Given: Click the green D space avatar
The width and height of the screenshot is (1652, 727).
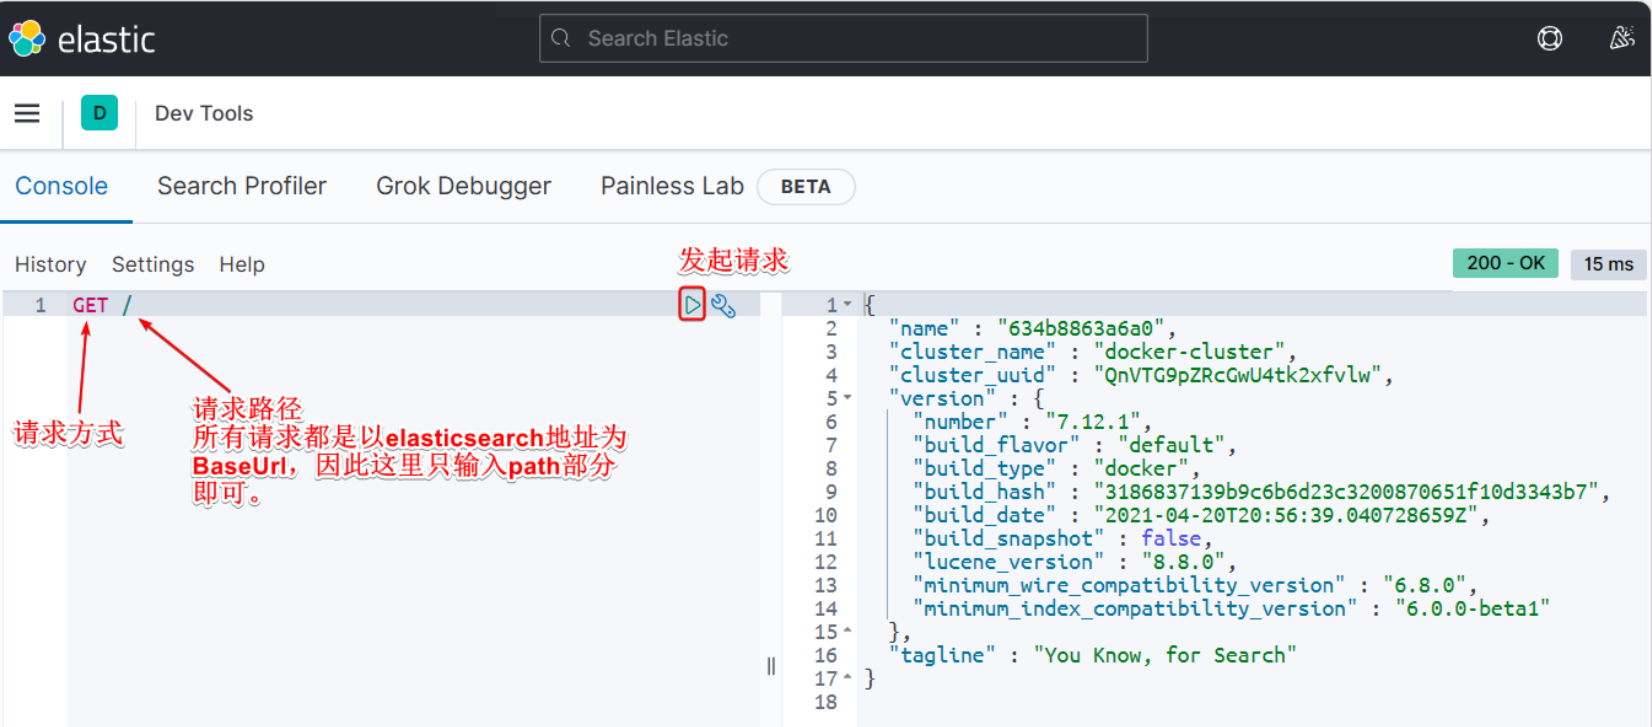Looking at the screenshot, I should point(99,114).
